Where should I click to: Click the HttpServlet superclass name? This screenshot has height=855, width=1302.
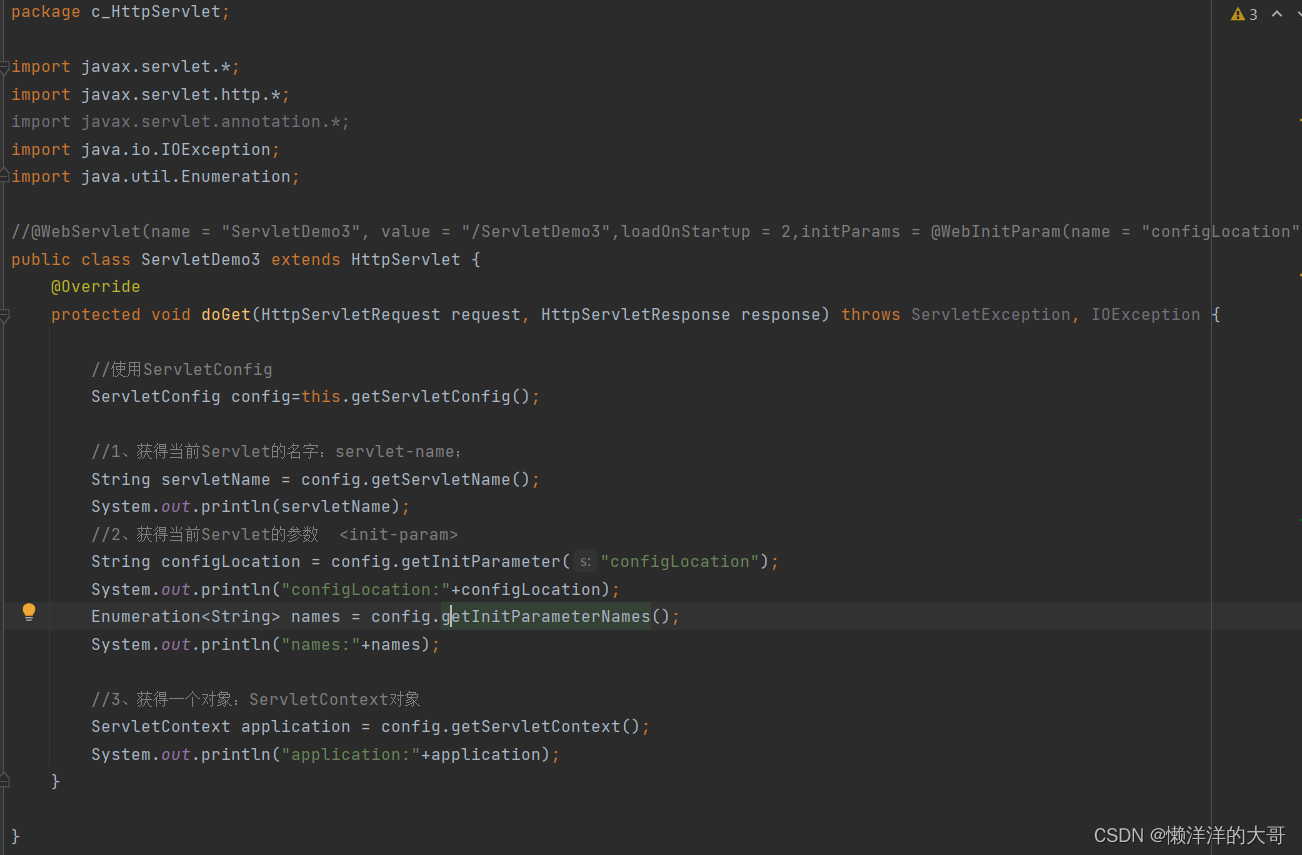(406, 259)
